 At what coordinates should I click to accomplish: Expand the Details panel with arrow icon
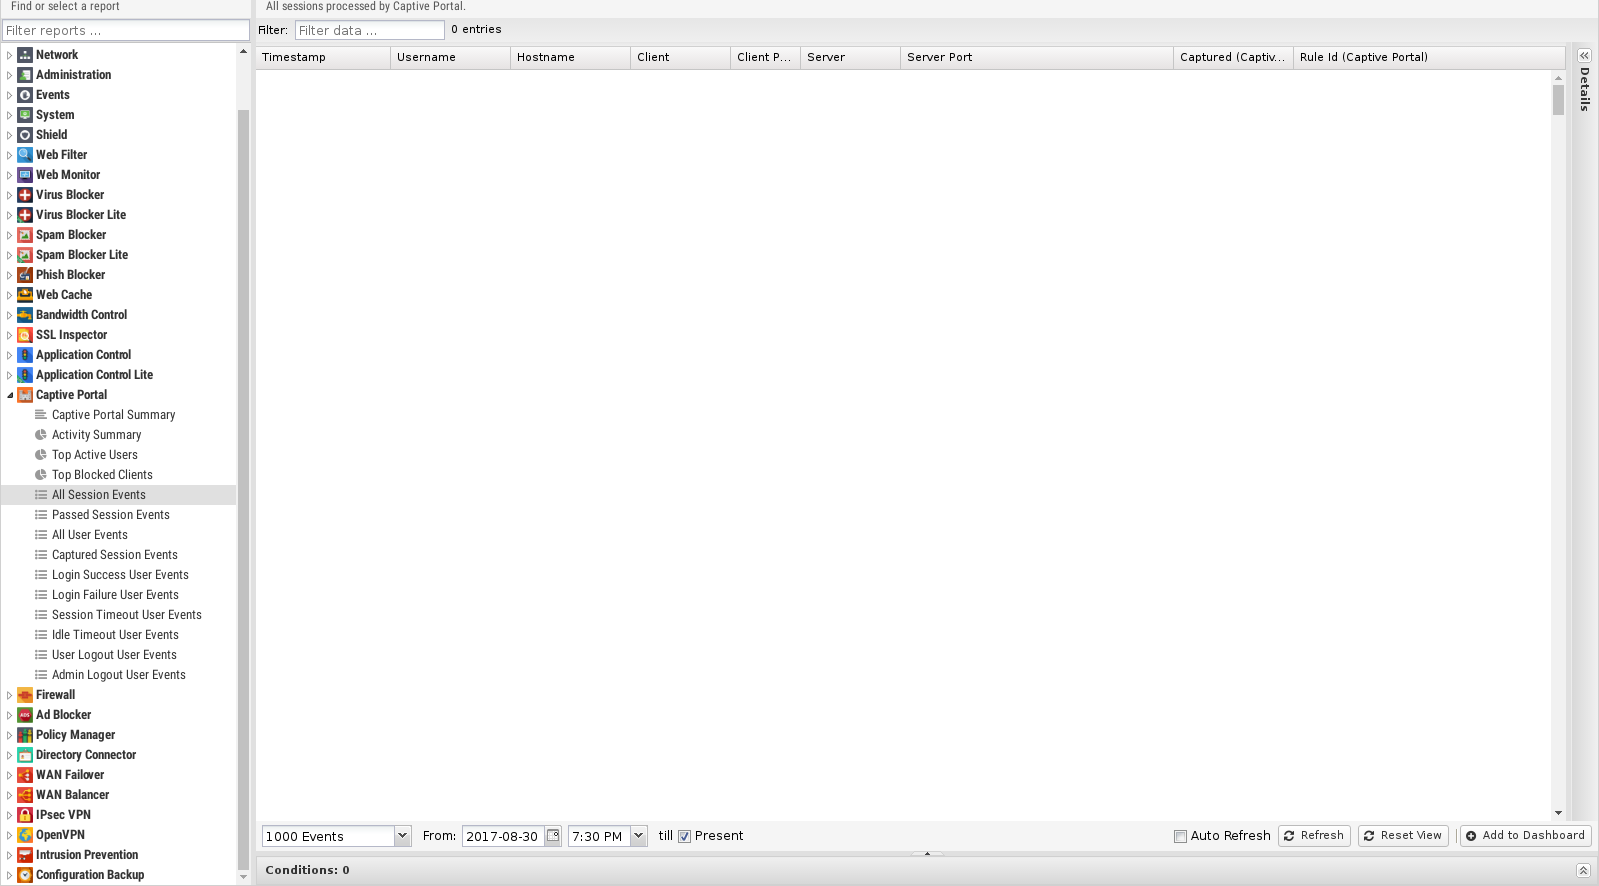(x=1584, y=56)
